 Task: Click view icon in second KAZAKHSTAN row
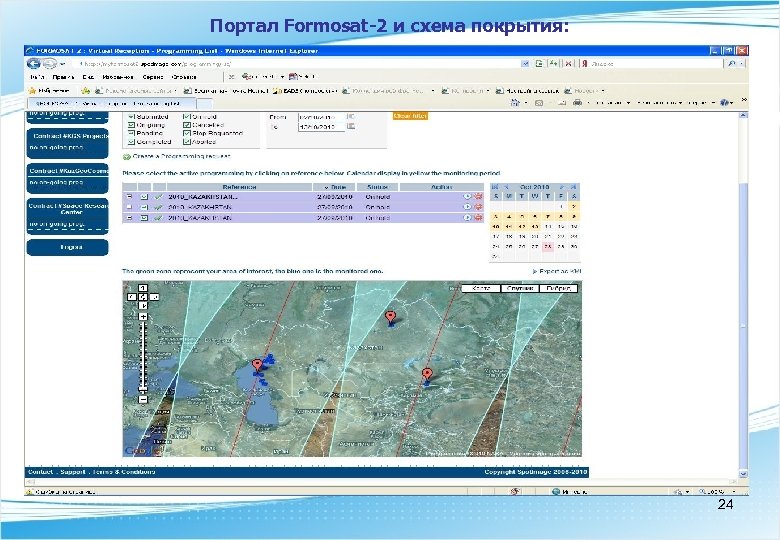point(467,207)
